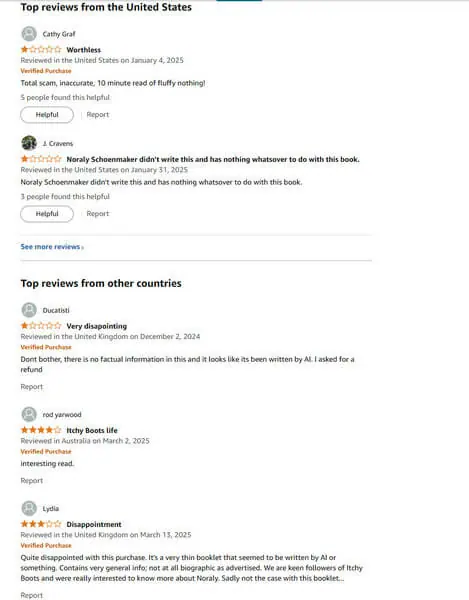Click the star rating on Very disapointing review
The height and width of the screenshot is (600, 469).
pyautogui.click(x=41, y=326)
